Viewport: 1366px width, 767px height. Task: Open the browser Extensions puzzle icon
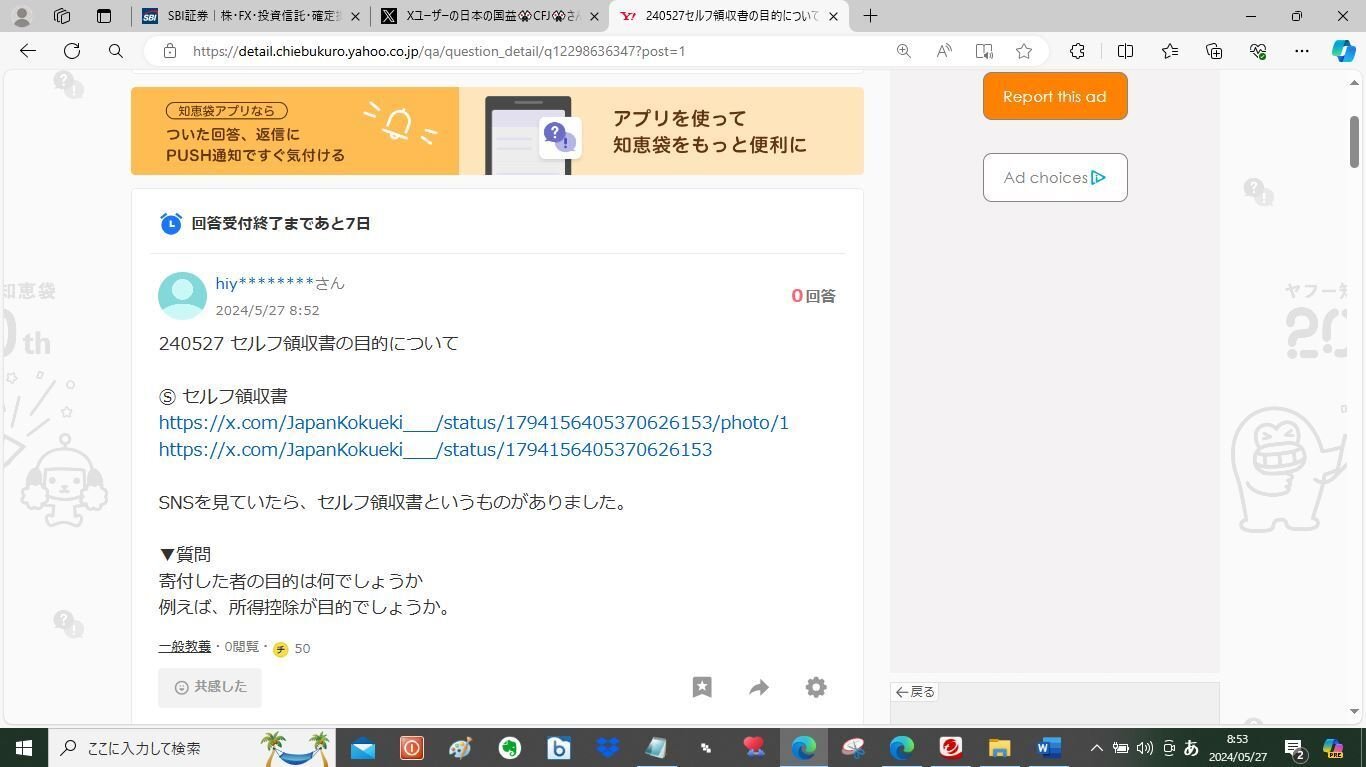click(1076, 51)
